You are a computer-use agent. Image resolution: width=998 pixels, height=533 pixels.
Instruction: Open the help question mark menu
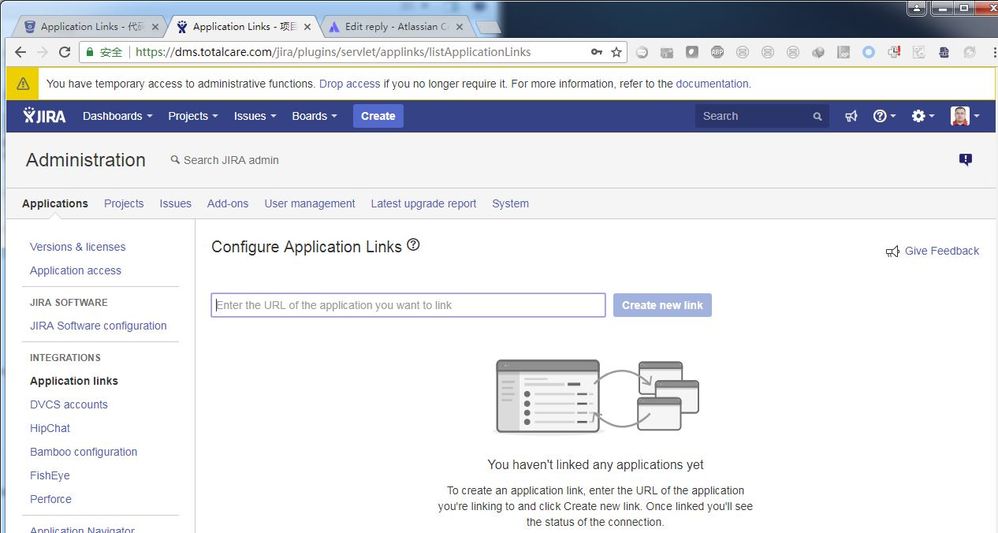tap(884, 116)
